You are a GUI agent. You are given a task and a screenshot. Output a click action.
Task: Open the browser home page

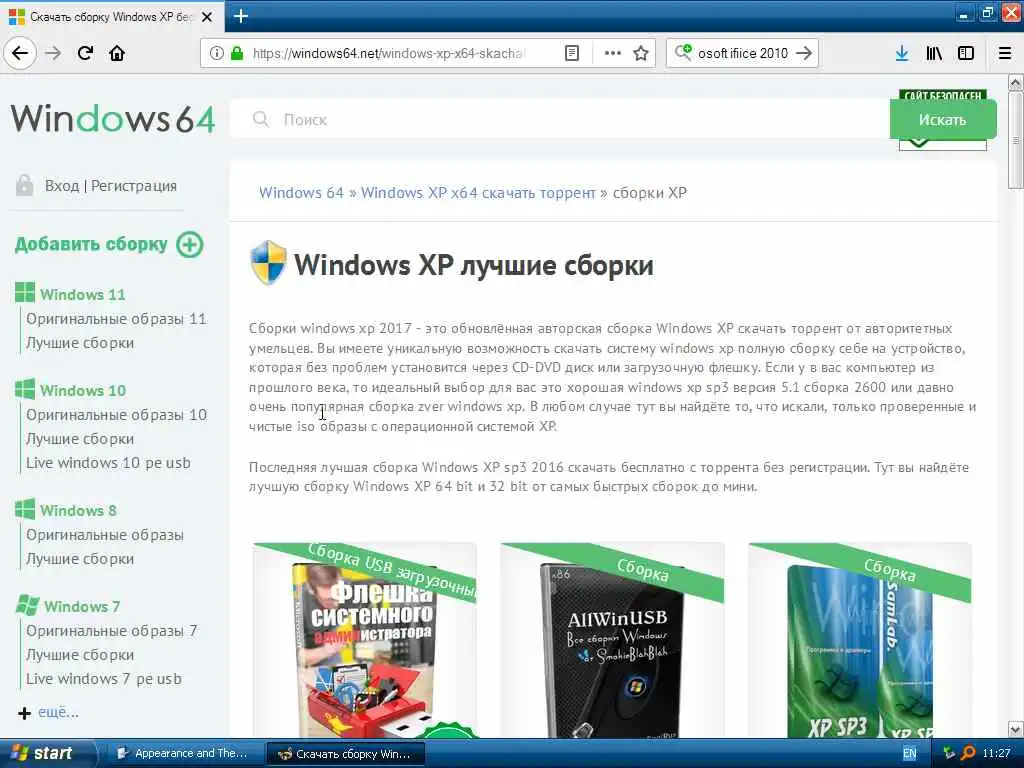click(x=117, y=53)
